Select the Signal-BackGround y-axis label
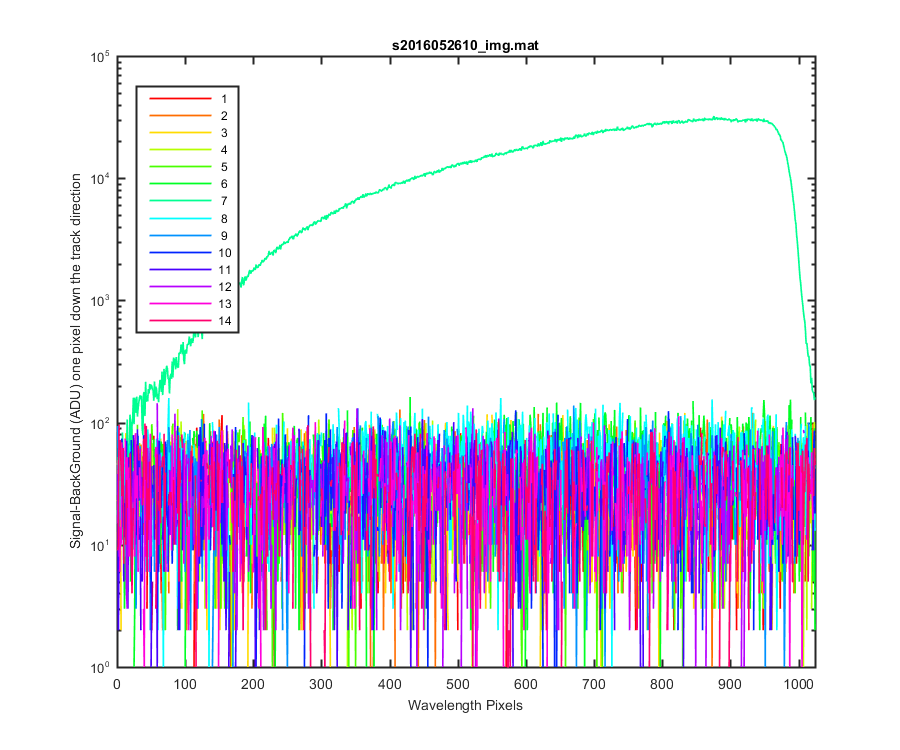 (x=76, y=361)
